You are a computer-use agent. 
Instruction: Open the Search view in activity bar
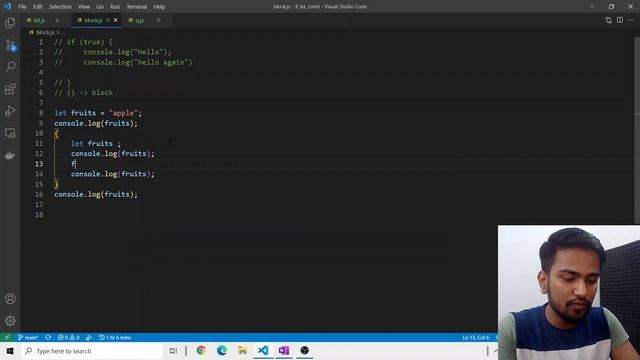click(10, 67)
